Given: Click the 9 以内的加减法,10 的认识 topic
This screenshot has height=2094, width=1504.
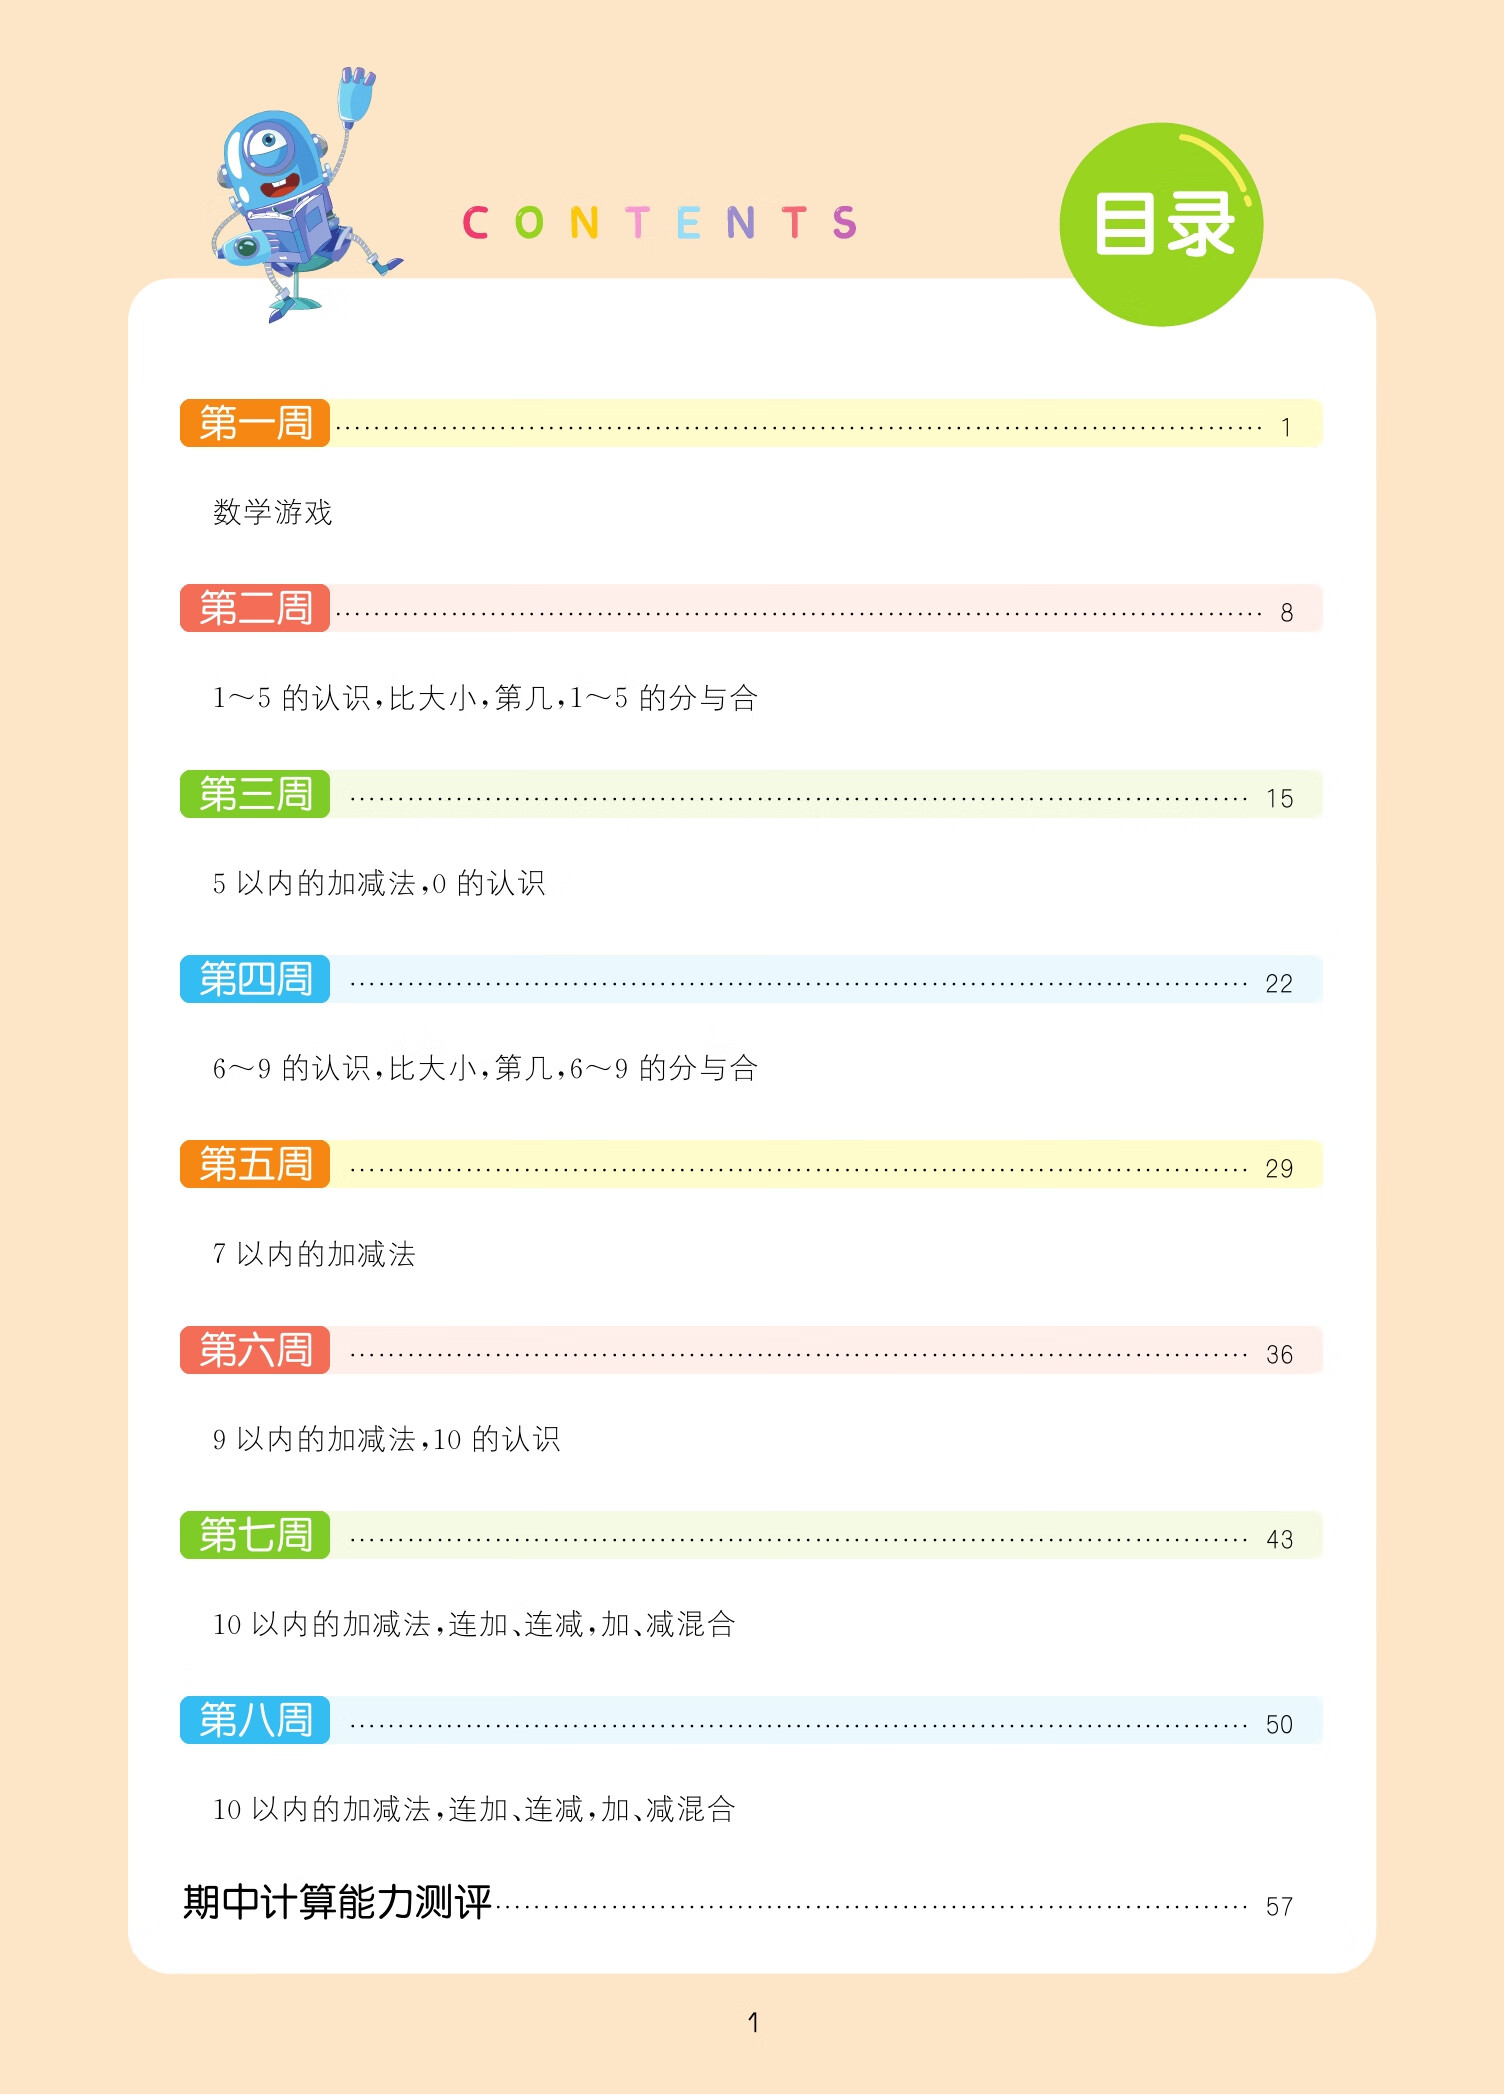Looking at the screenshot, I should click(x=386, y=1439).
